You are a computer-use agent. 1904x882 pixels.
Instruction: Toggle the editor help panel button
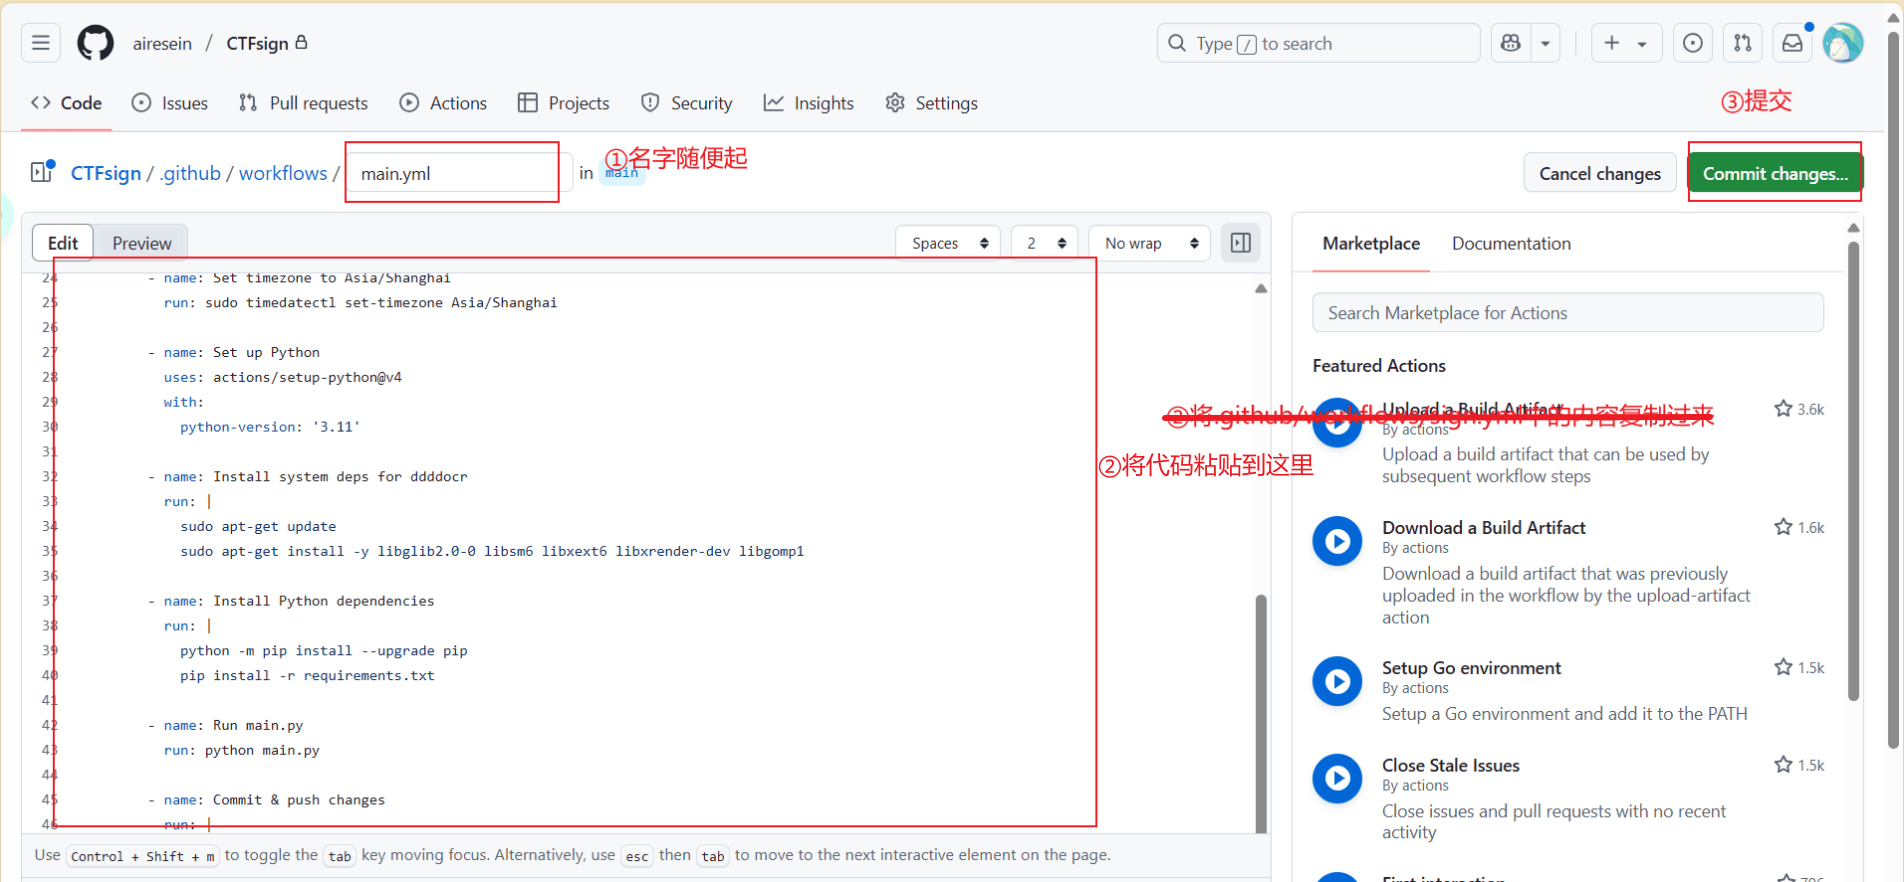(x=1240, y=243)
